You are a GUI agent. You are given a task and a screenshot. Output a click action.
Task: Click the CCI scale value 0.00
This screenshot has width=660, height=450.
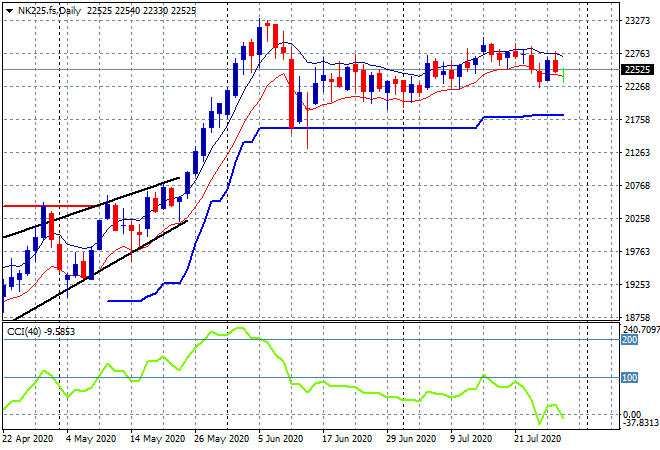click(632, 415)
